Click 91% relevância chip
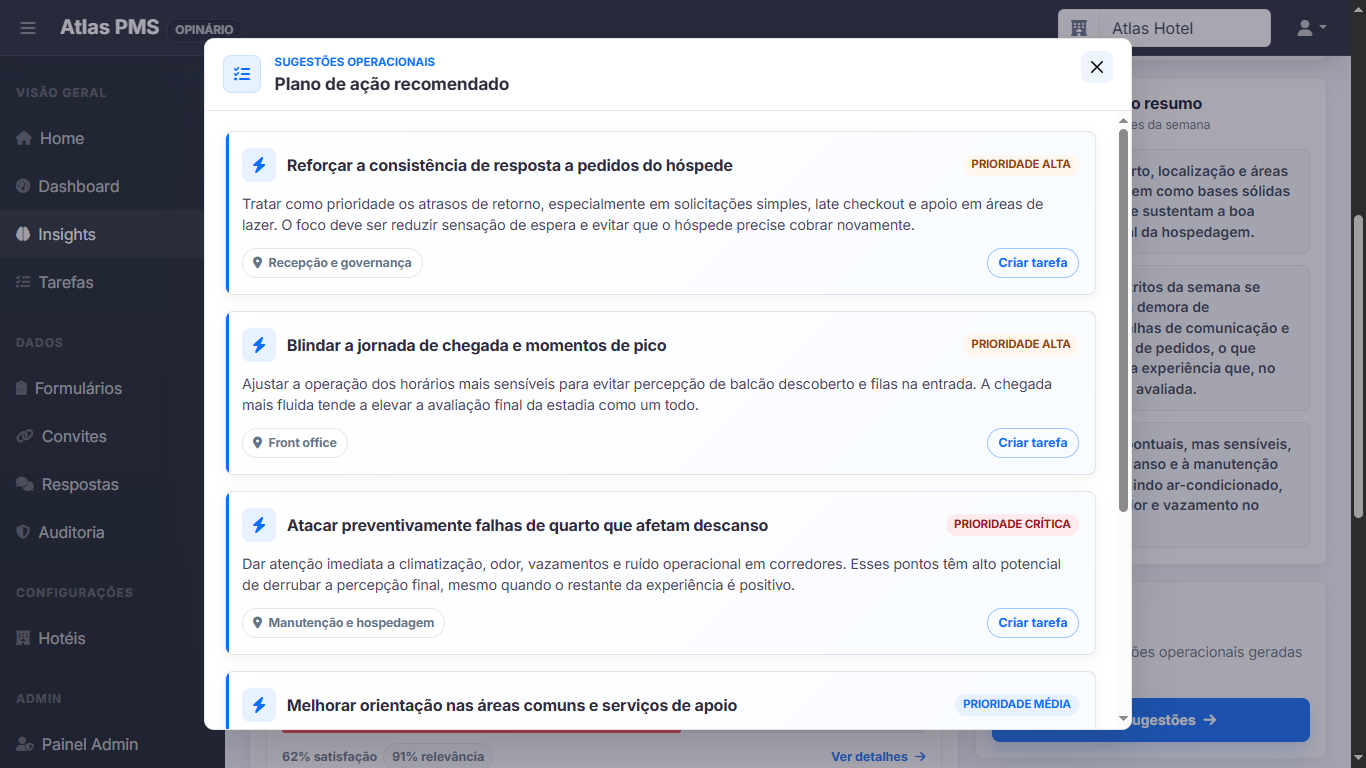Screen dimensions: 1366x768 pos(438,757)
